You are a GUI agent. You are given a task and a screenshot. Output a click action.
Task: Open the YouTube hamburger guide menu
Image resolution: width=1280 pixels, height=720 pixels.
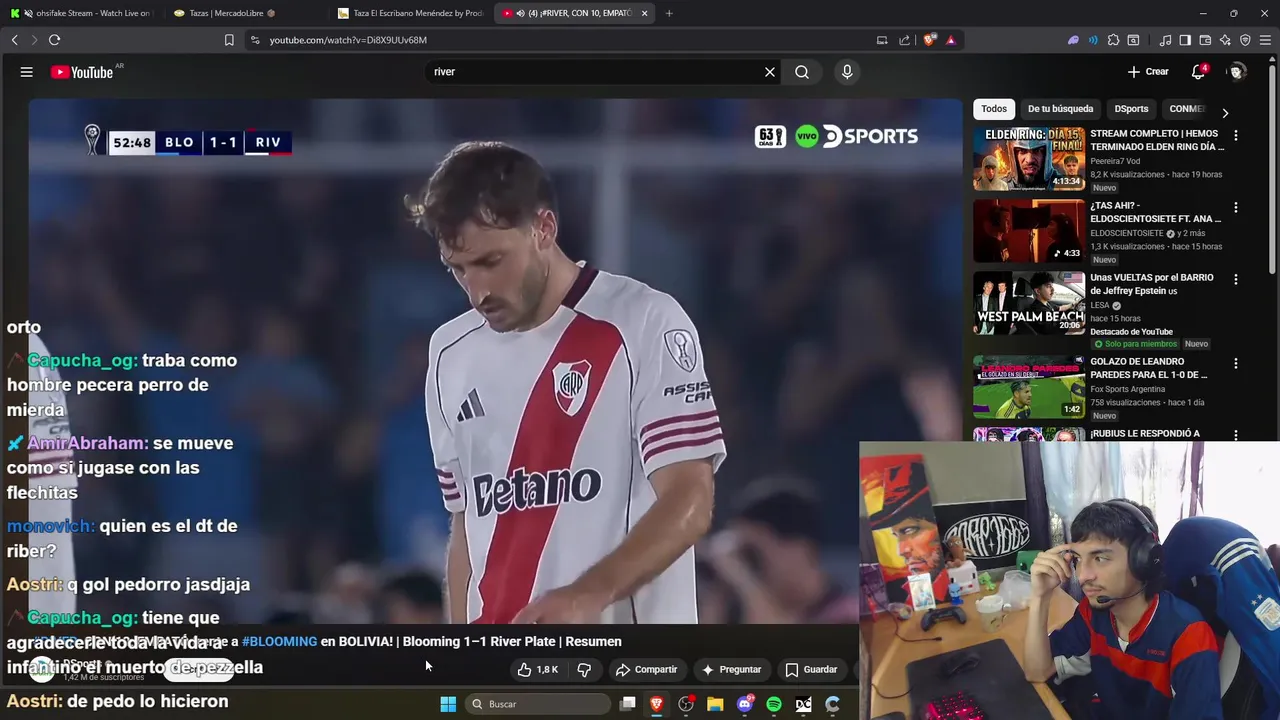(x=27, y=72)
